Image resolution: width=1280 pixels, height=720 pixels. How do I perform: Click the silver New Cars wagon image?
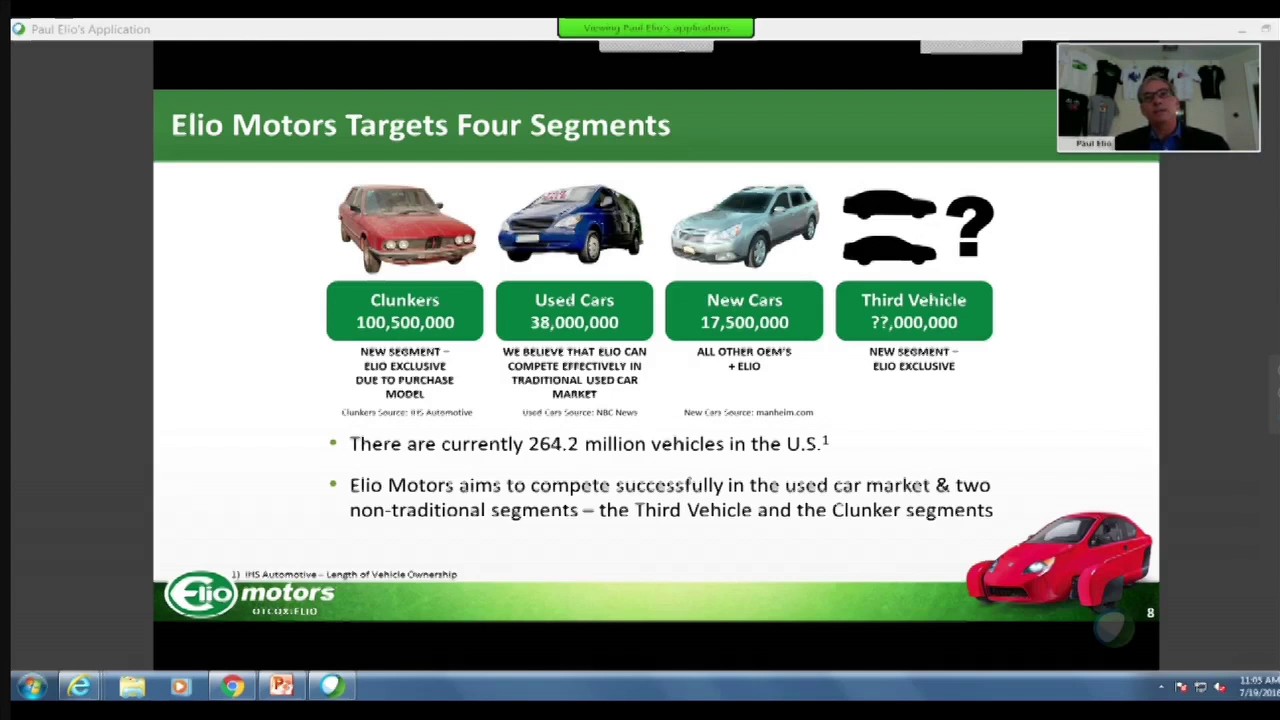coord(745,226)
